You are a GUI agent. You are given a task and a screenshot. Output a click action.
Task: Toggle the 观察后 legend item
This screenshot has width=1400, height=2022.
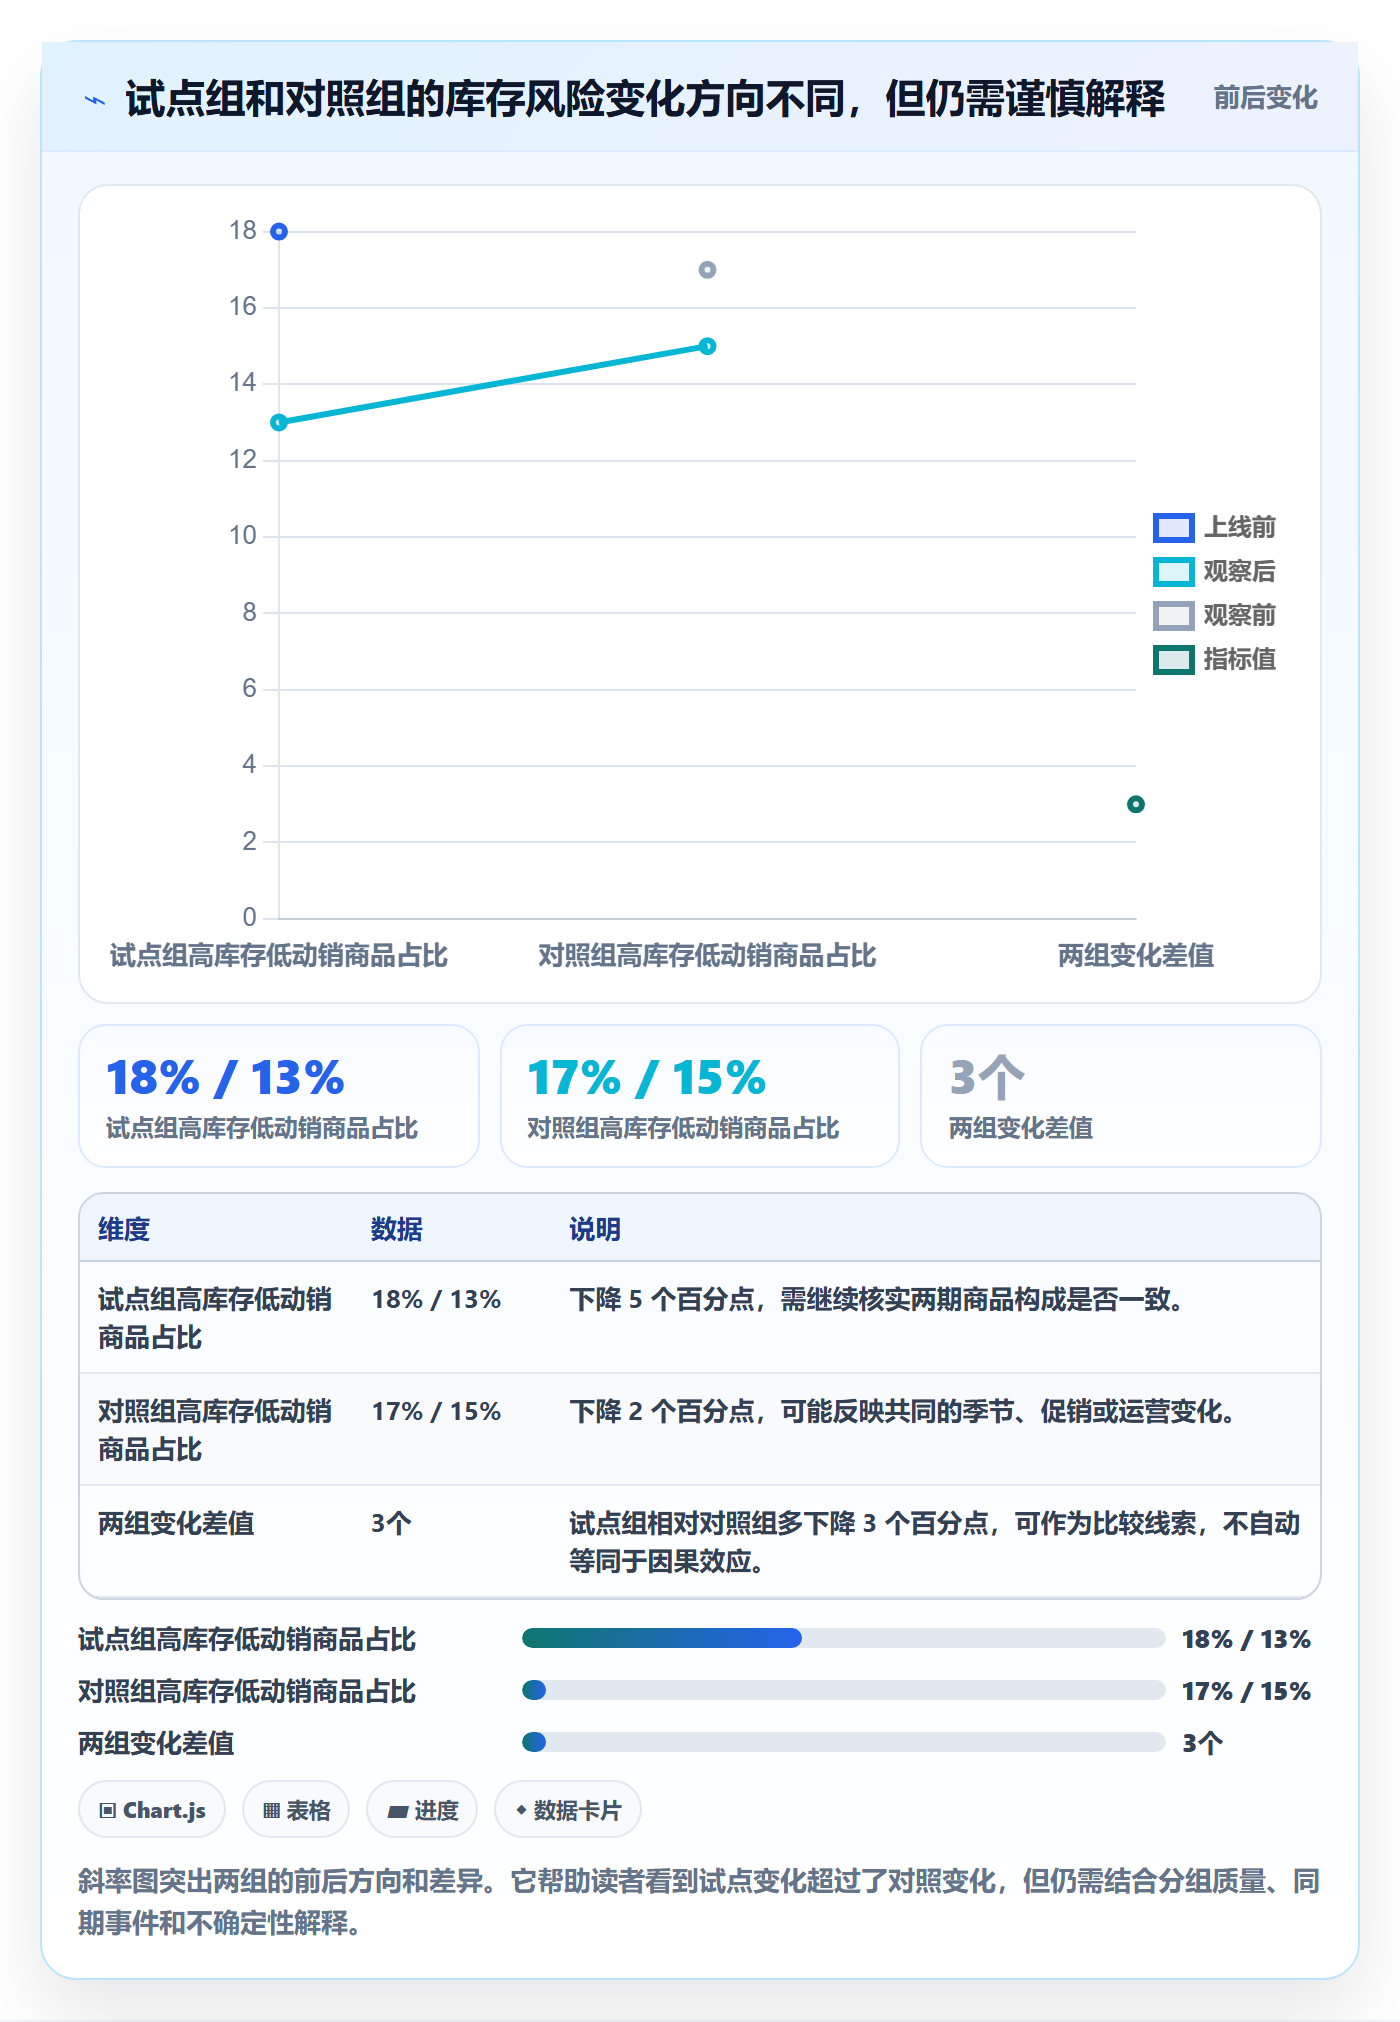tap(1214, 571)
